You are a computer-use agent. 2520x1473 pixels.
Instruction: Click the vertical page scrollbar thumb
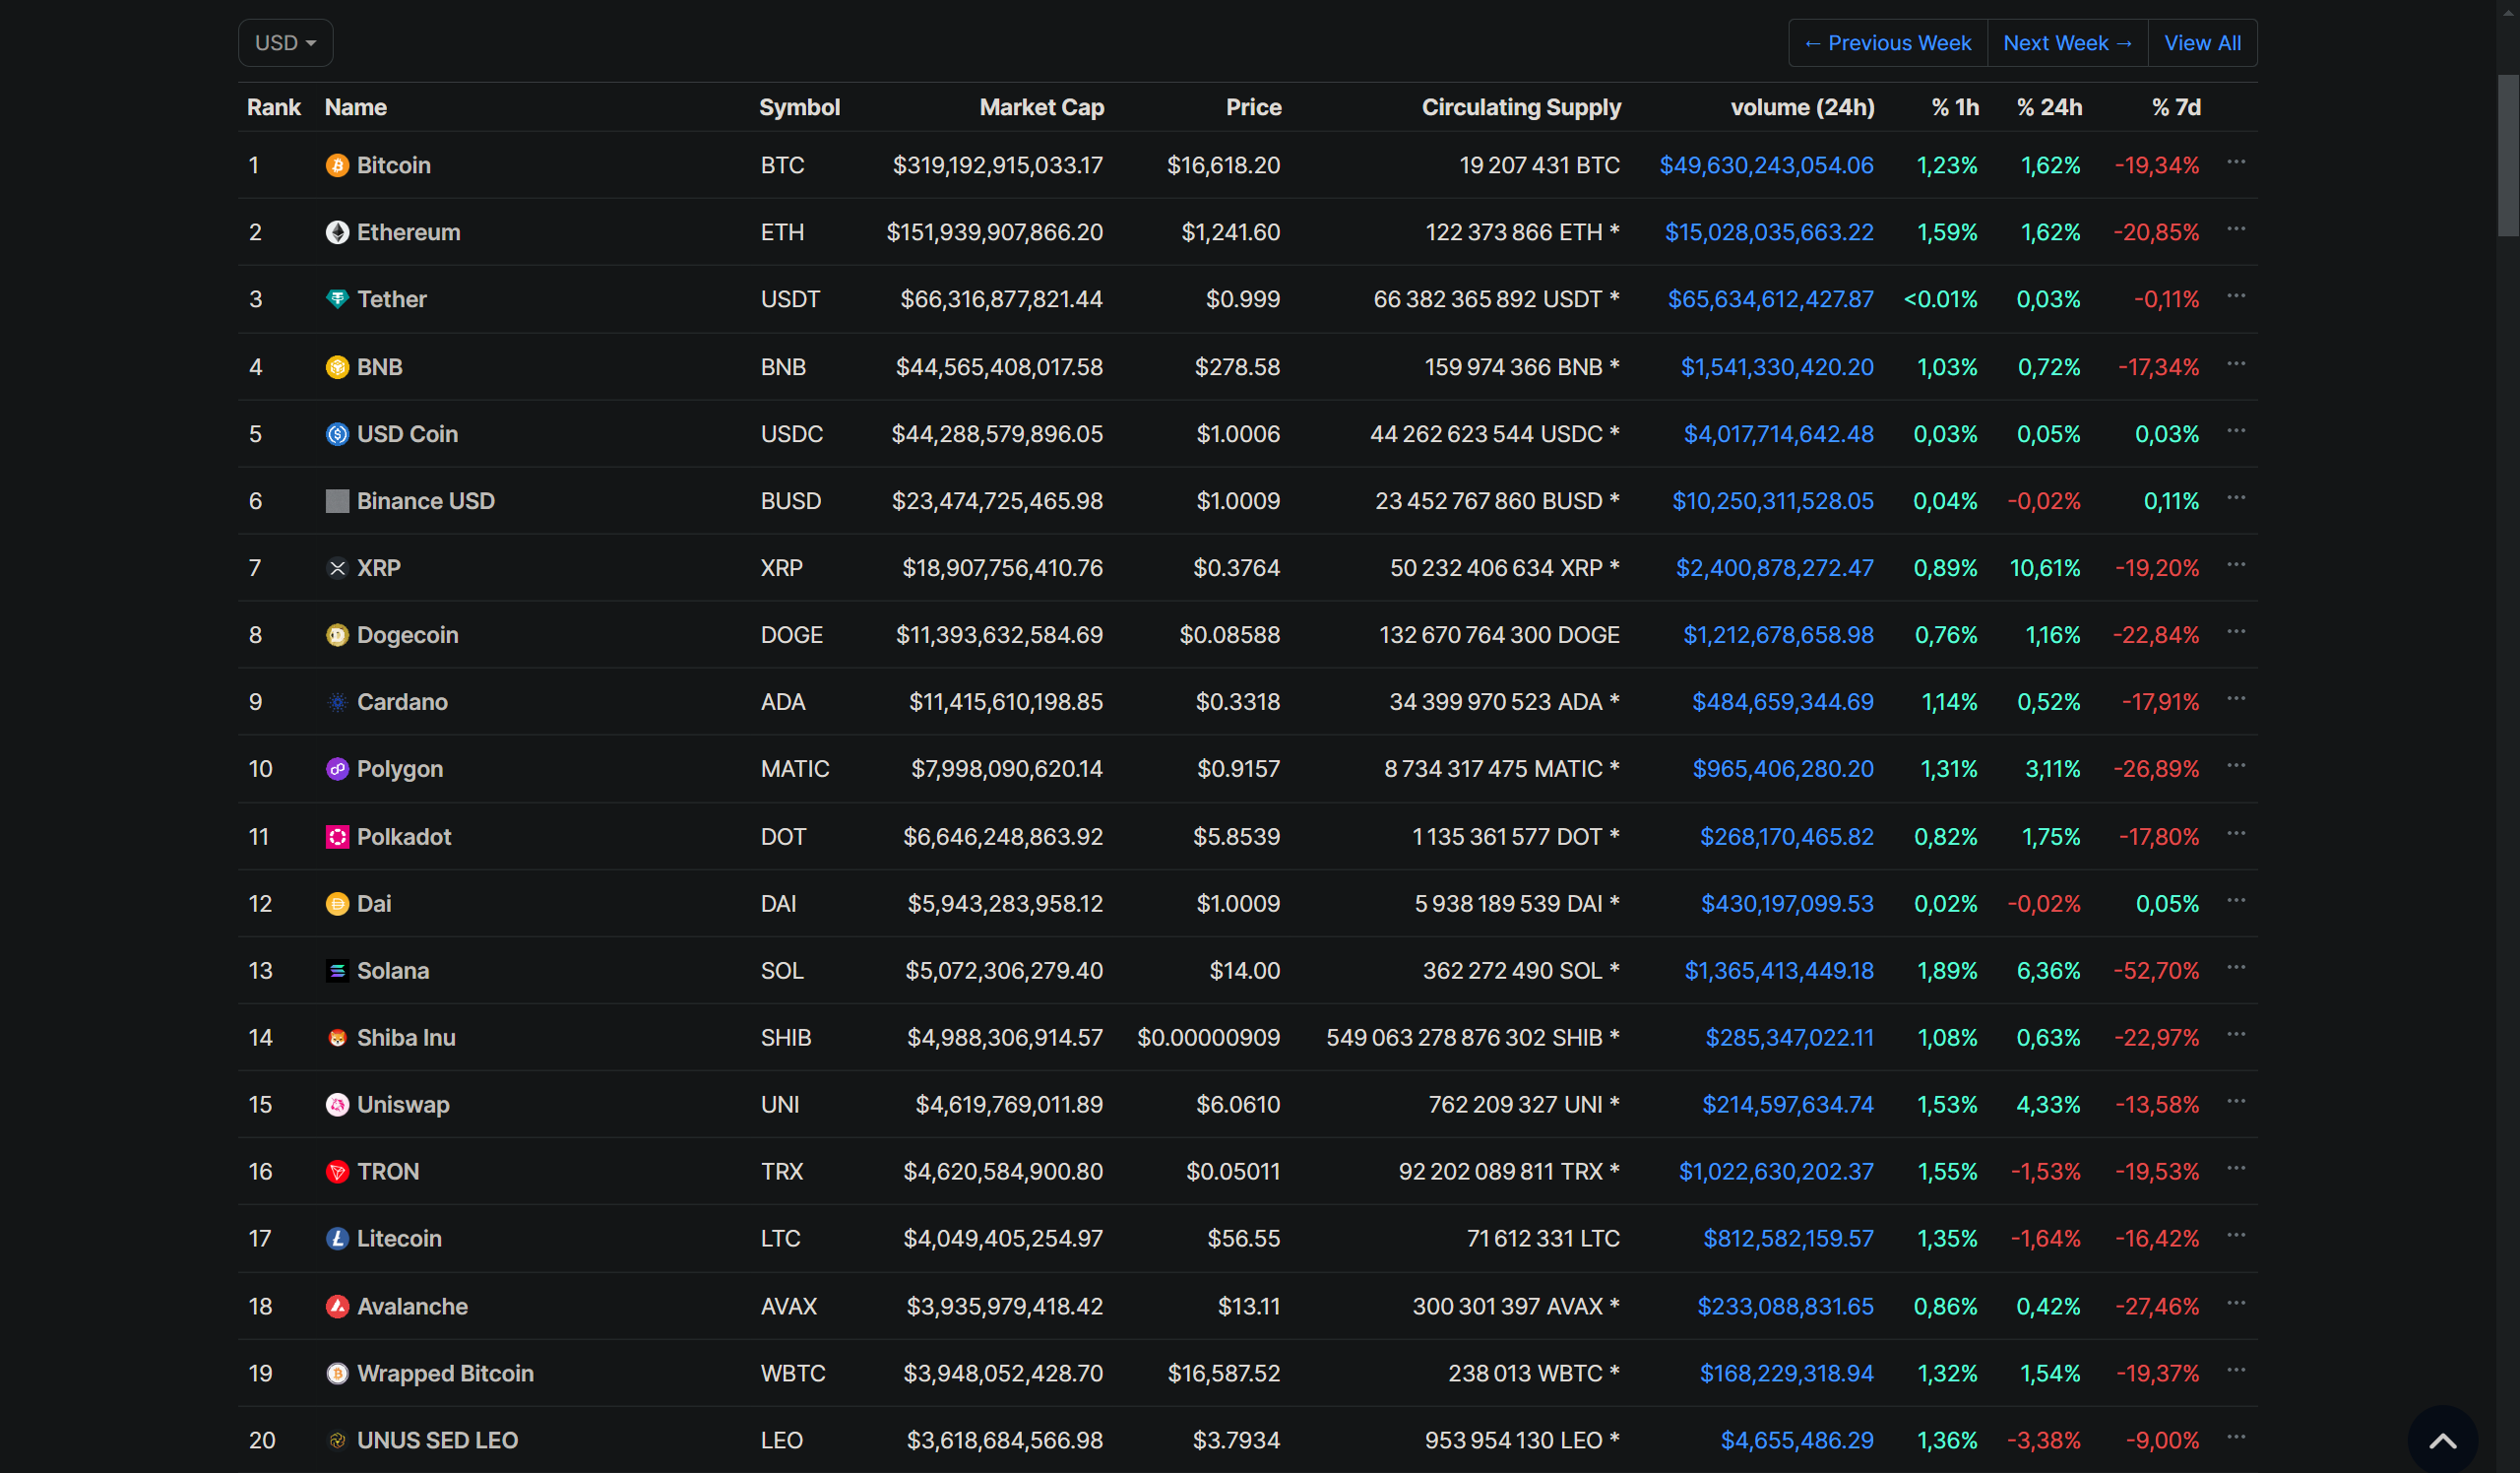[x=2507, y=155]
